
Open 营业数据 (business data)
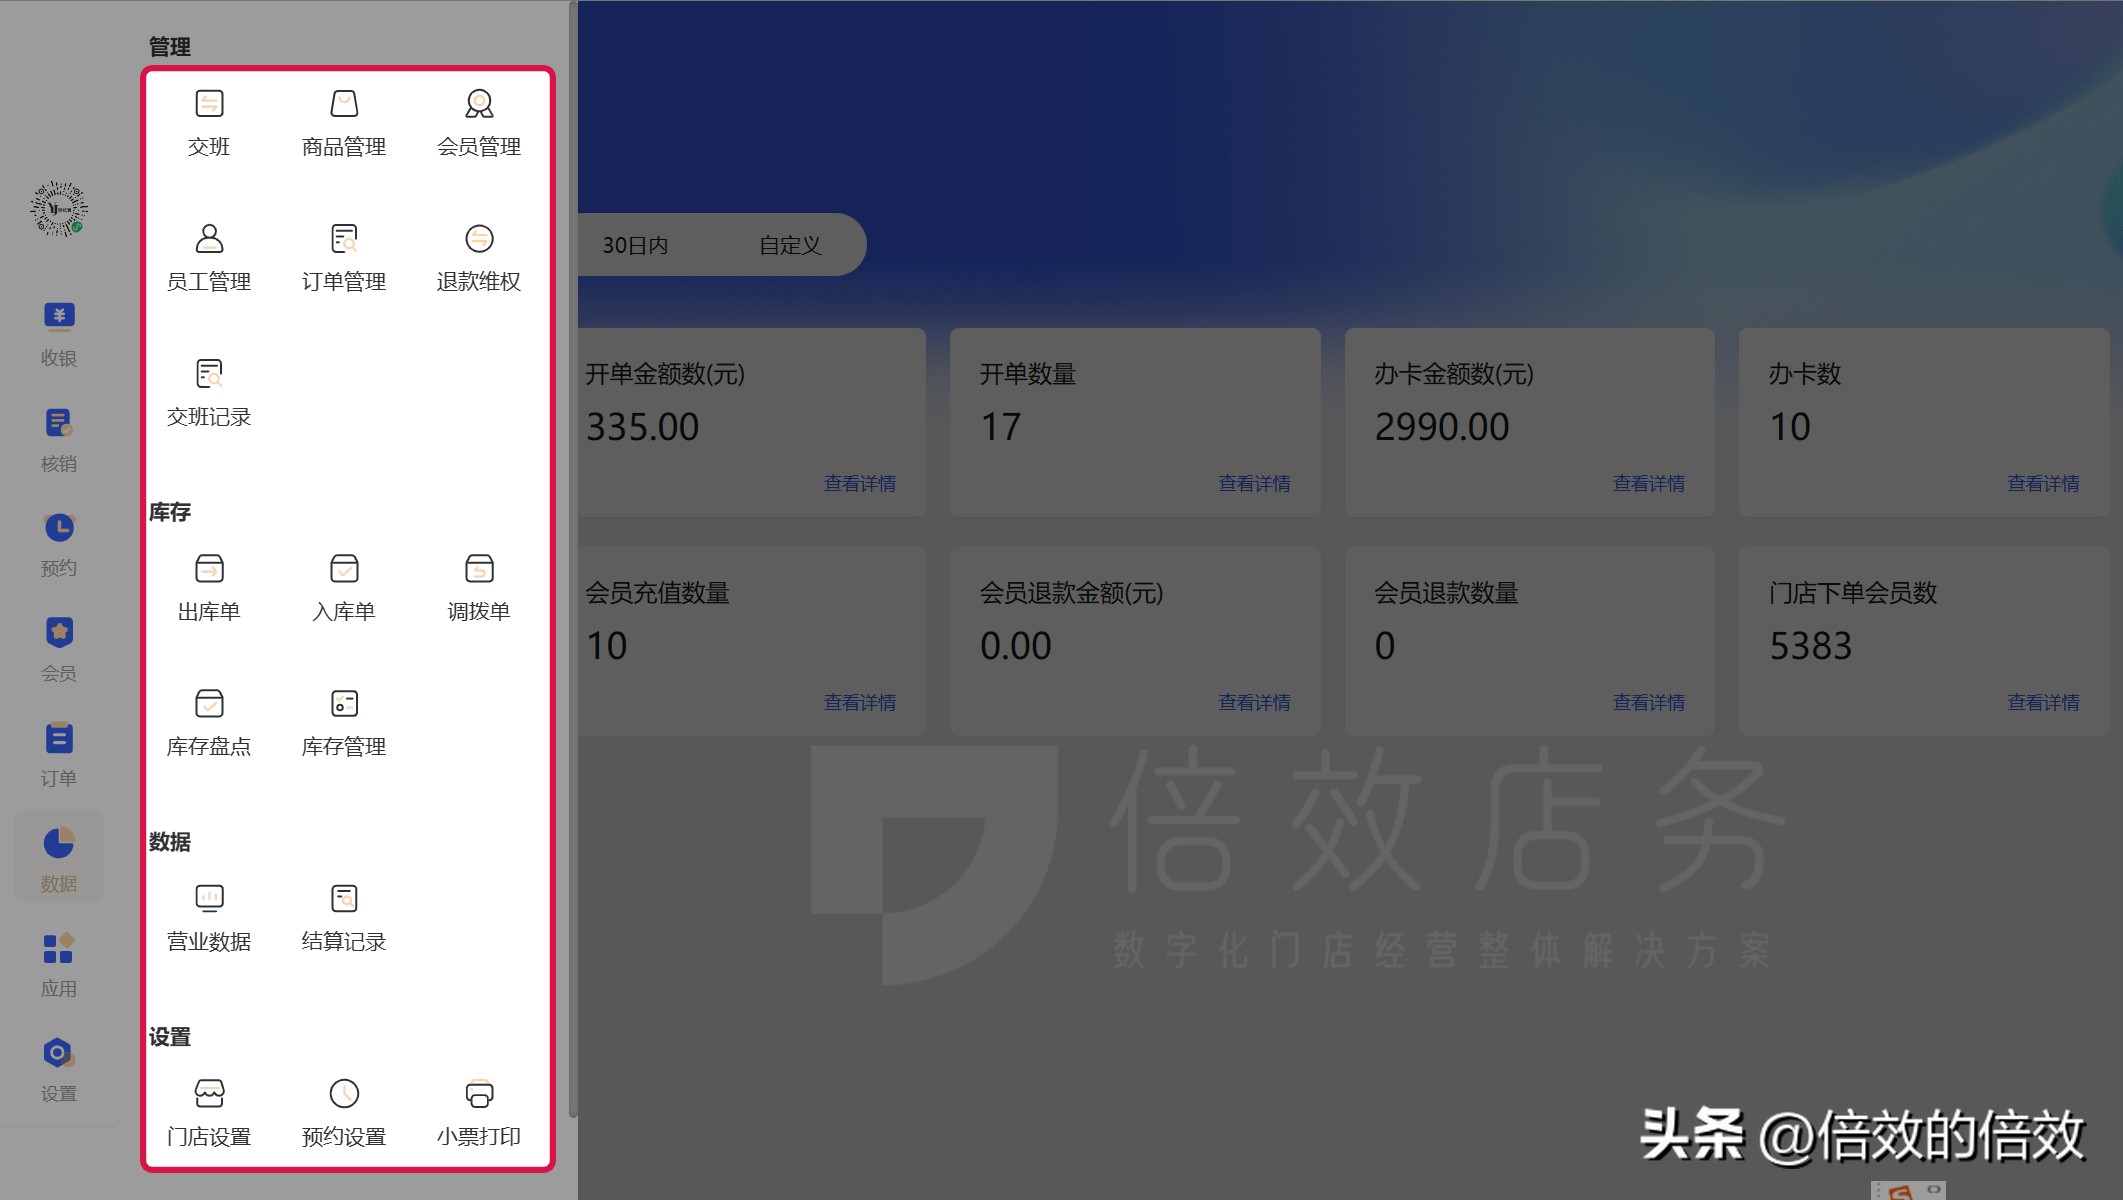tap(209, 916)
